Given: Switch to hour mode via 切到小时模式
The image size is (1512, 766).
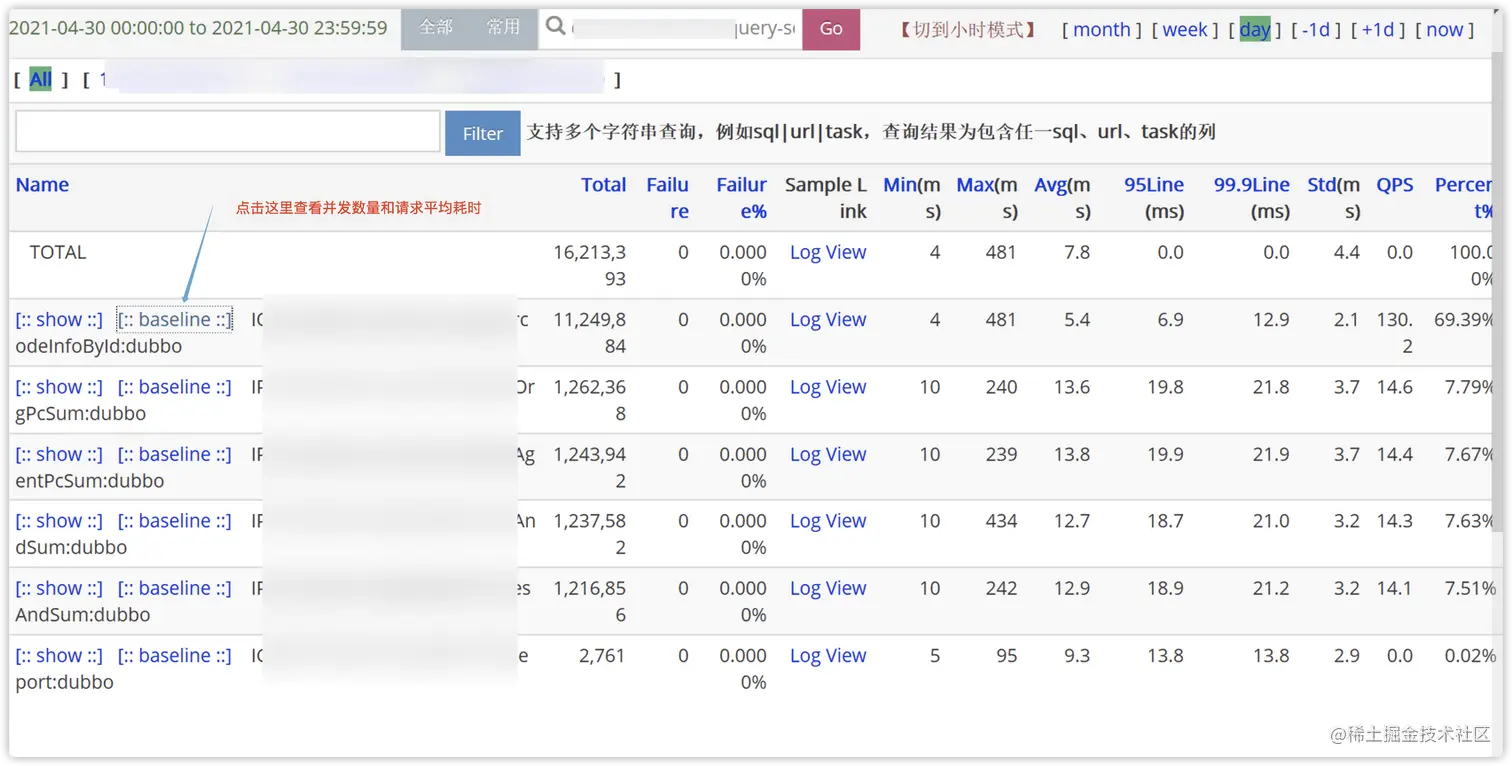Looking at the screenshot, I should click(968, 30).
